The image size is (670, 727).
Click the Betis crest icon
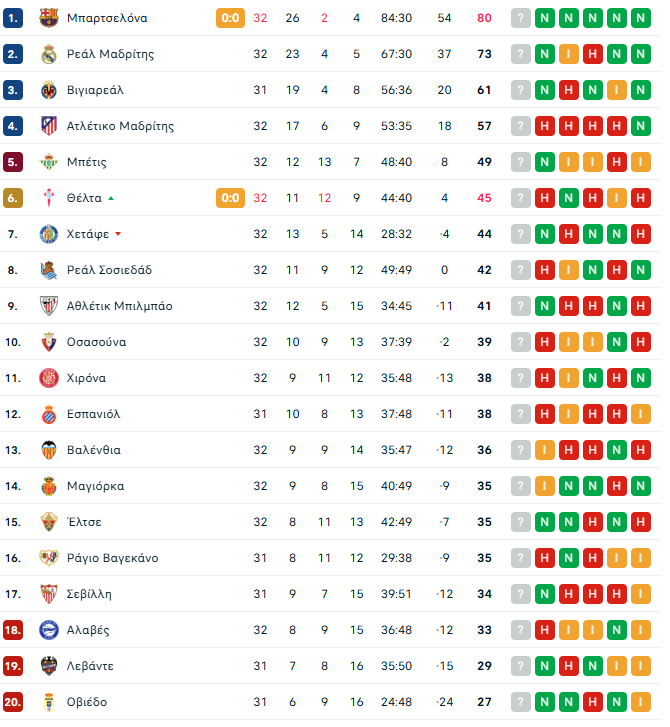click(x=48, y=162)
